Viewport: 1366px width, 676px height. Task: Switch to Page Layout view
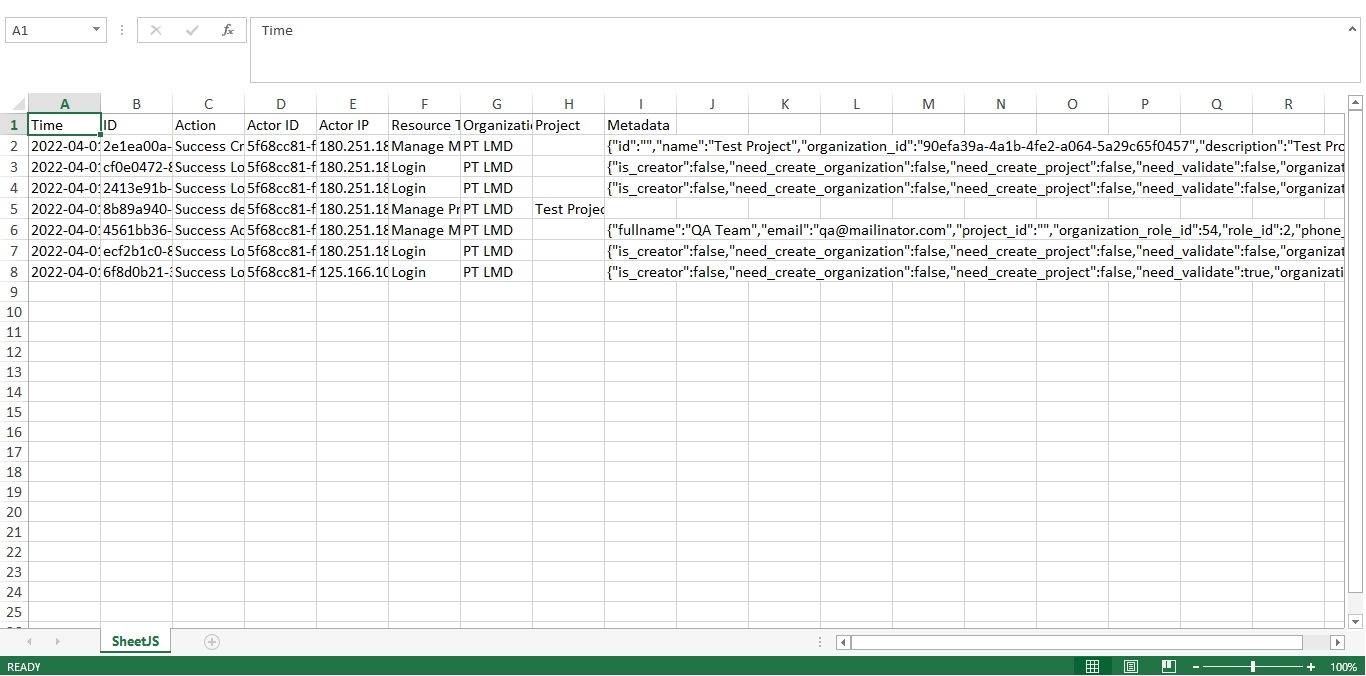coord(1130,667)
